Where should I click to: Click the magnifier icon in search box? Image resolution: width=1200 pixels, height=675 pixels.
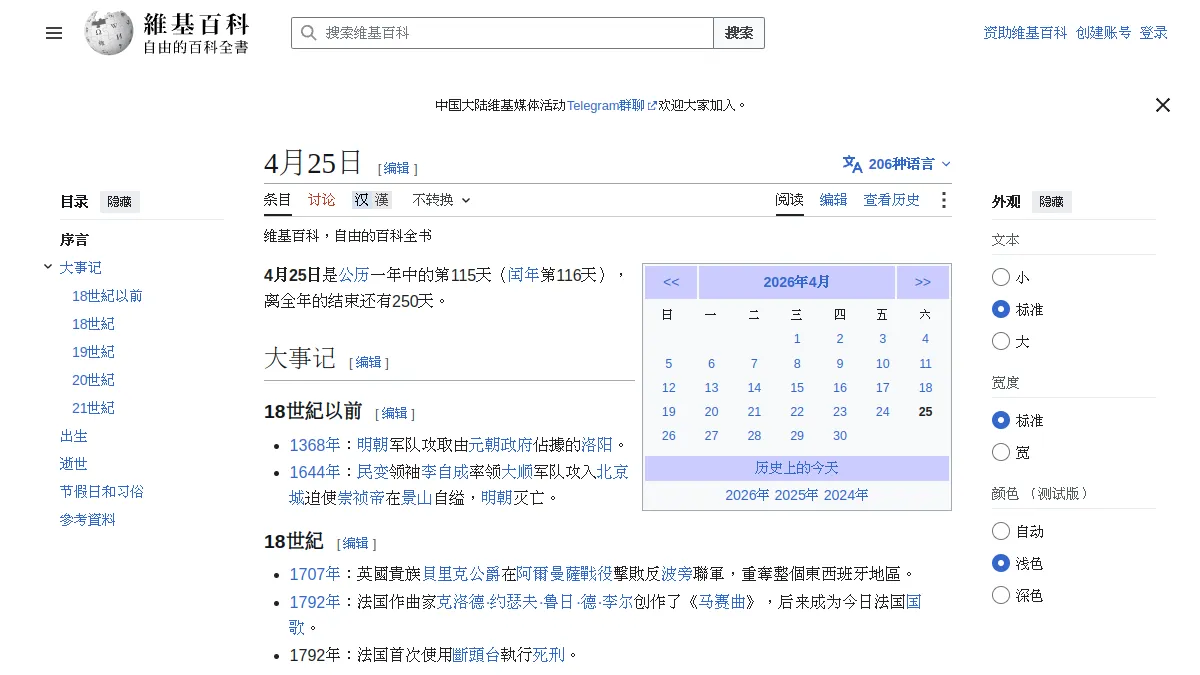[308, 33]
